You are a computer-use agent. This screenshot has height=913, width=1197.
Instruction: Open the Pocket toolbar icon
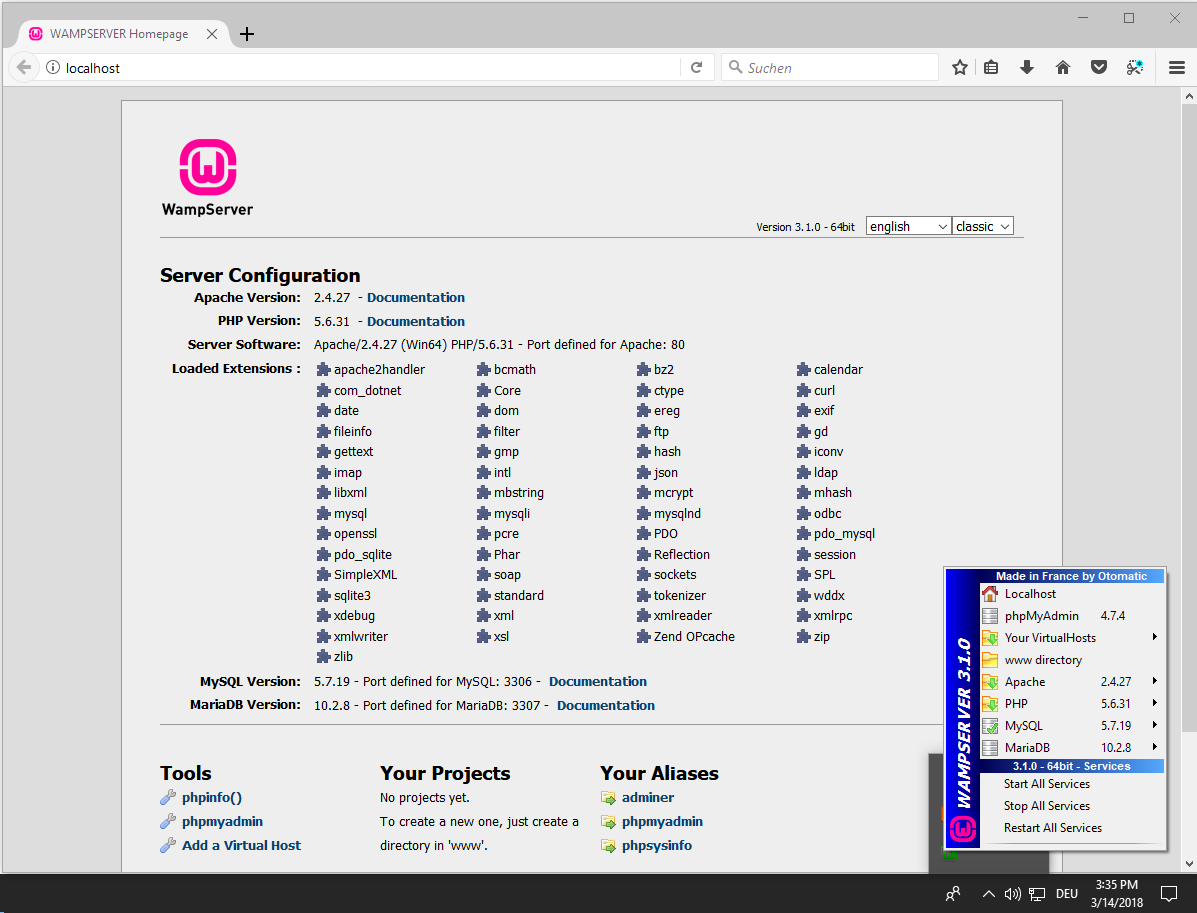pos(1099,67)
